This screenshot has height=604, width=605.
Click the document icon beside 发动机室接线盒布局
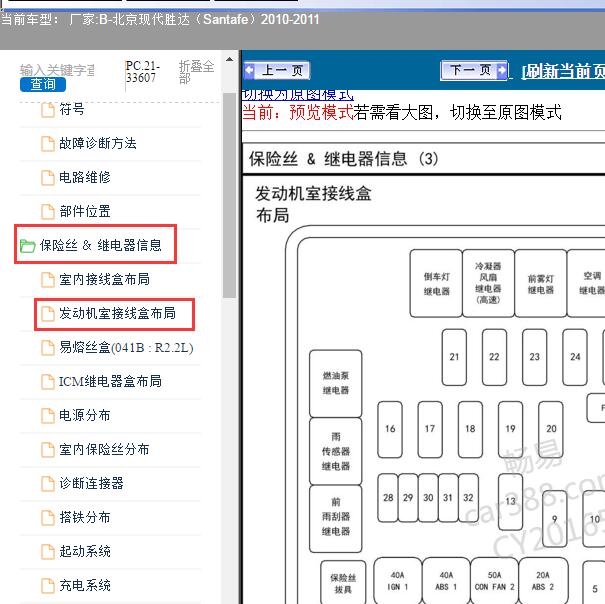pyautogui.click(x=48, y=314)
